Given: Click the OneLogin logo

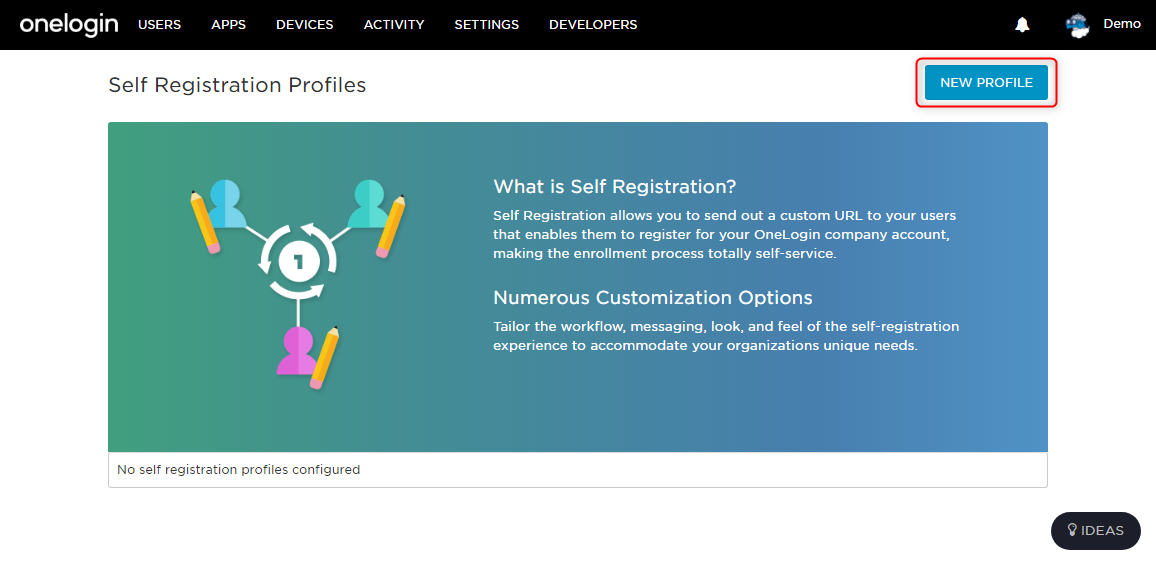Looking at the screenshot, I should pos(69,24).
